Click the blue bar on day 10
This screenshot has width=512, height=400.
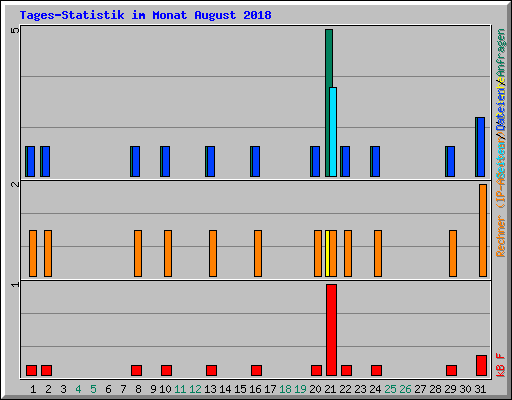pos(166,161)
